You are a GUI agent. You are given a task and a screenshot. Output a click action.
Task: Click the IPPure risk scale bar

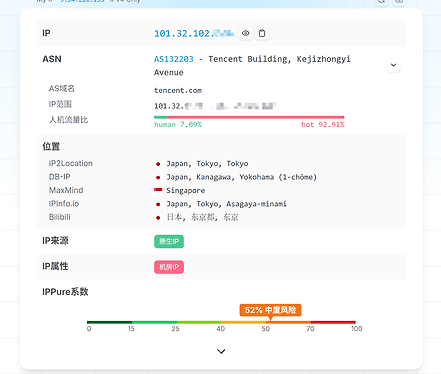click(221, 322)
